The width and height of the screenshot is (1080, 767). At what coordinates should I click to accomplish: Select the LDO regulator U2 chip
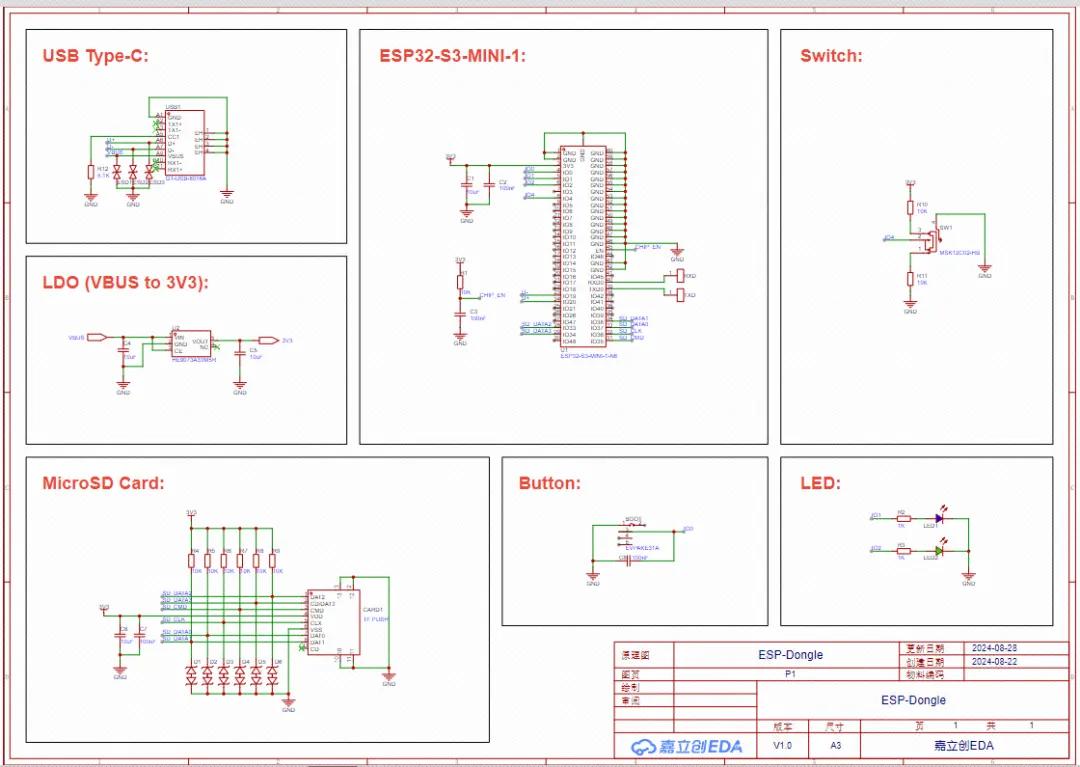191,341
